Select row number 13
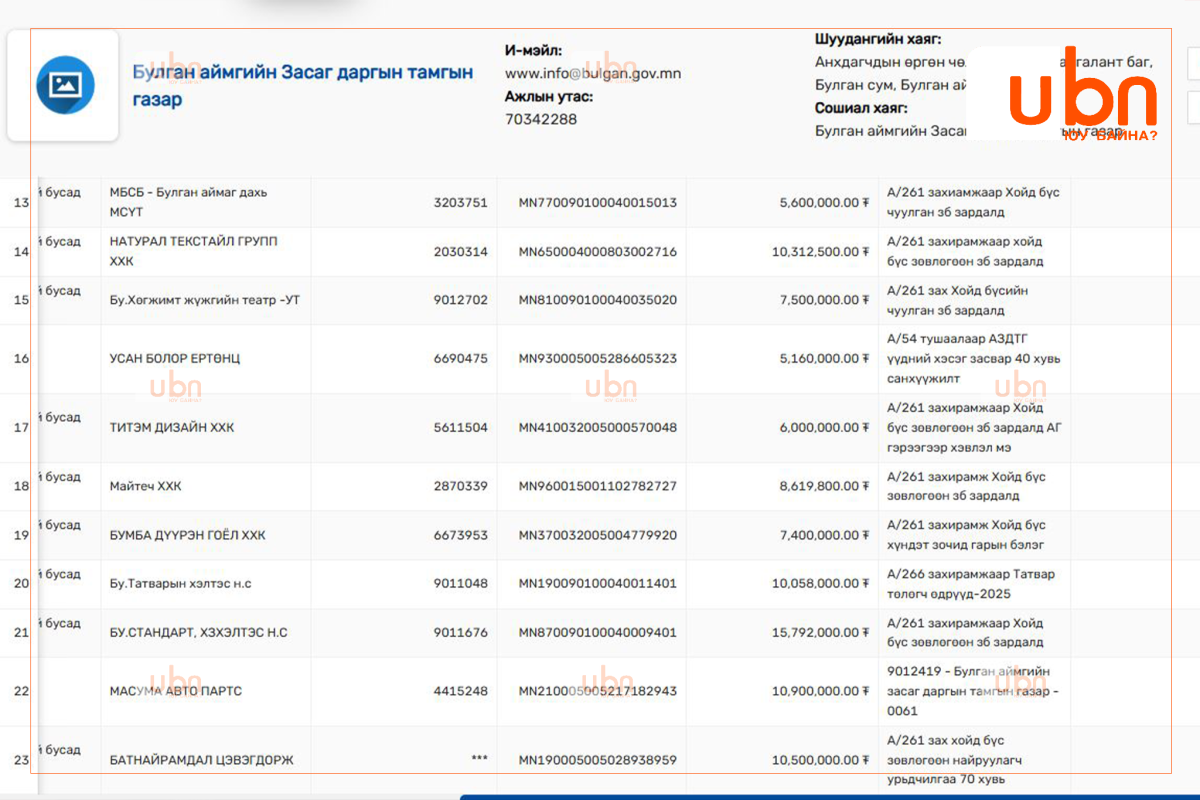Image resolution: width=1200 pixels, height=800 pixels. [21, 203]
